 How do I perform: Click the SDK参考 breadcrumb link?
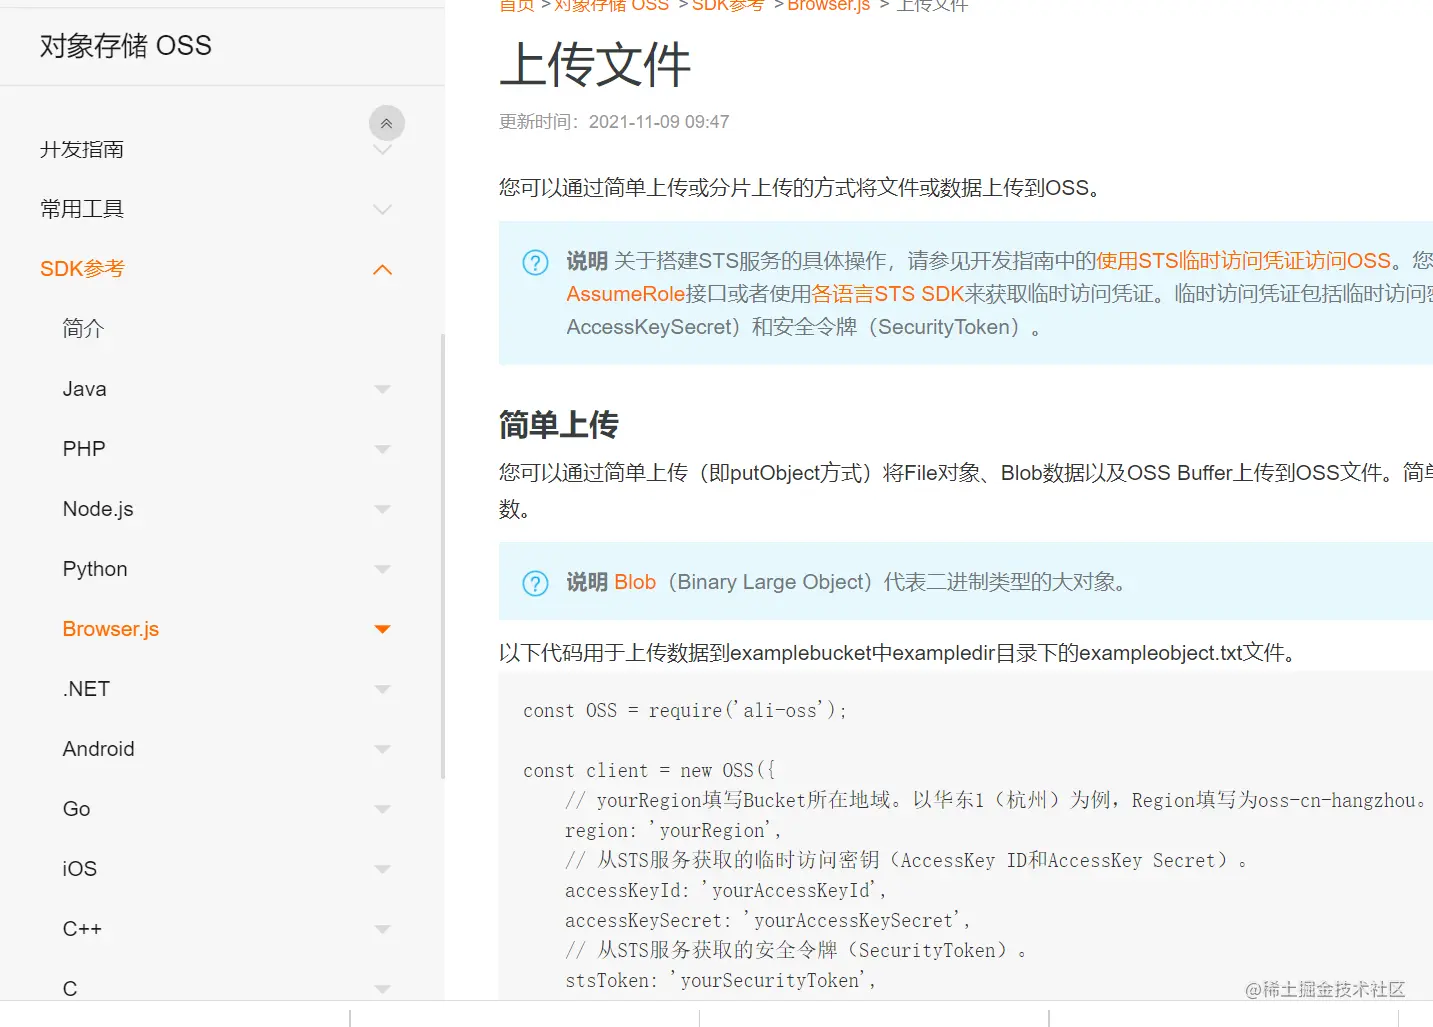pyautogui.click(x=728, y=5)
